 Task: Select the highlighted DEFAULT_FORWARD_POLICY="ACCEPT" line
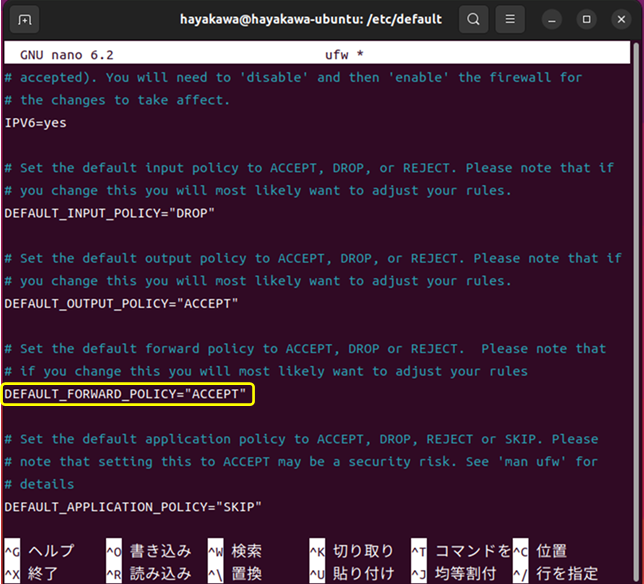click(x=127, y=394)
